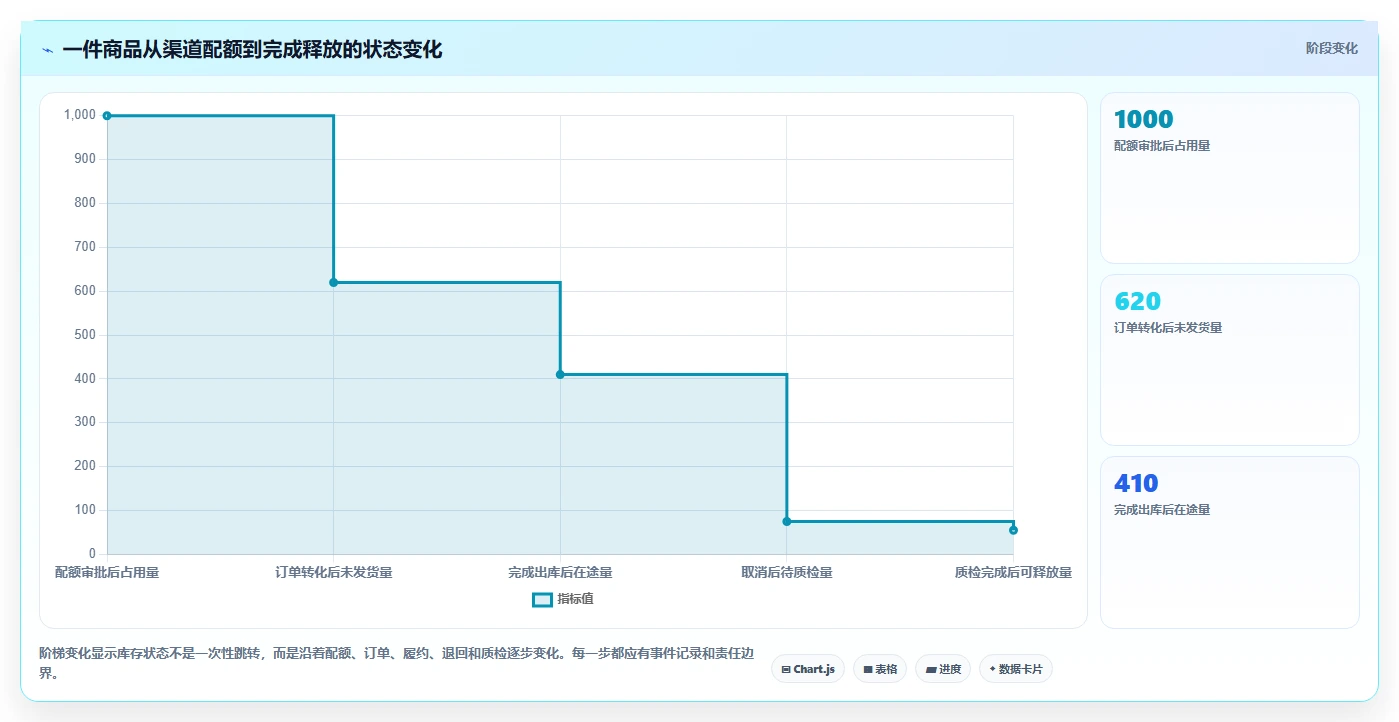Image resolution: width=1399 pixels, height=722 pixels.
Task: Click the x-axis label 订单转化后未发货量
Action: 333,573
